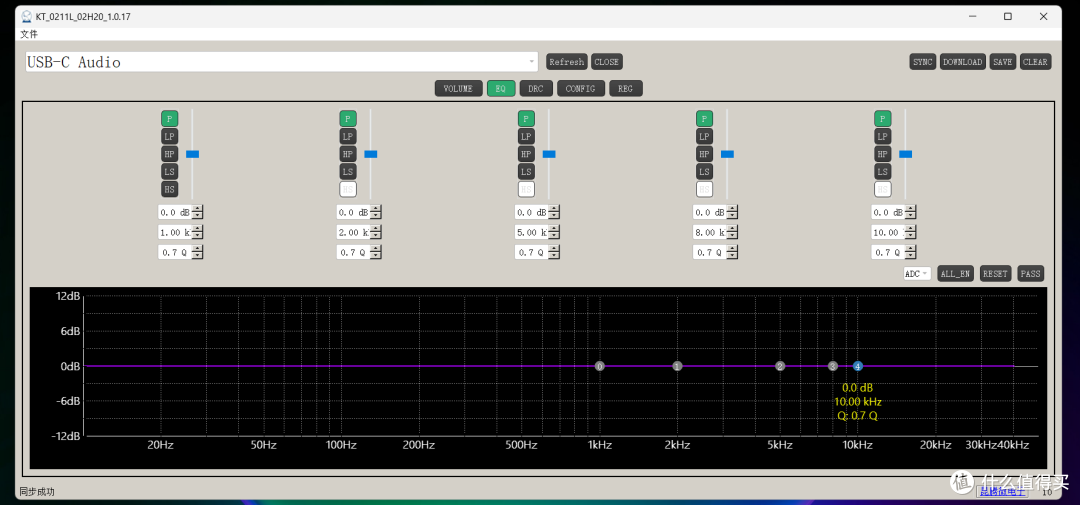1080x505 pixels.
Task: Click the Q field under 1.00 k
Action: pos(175,252)
